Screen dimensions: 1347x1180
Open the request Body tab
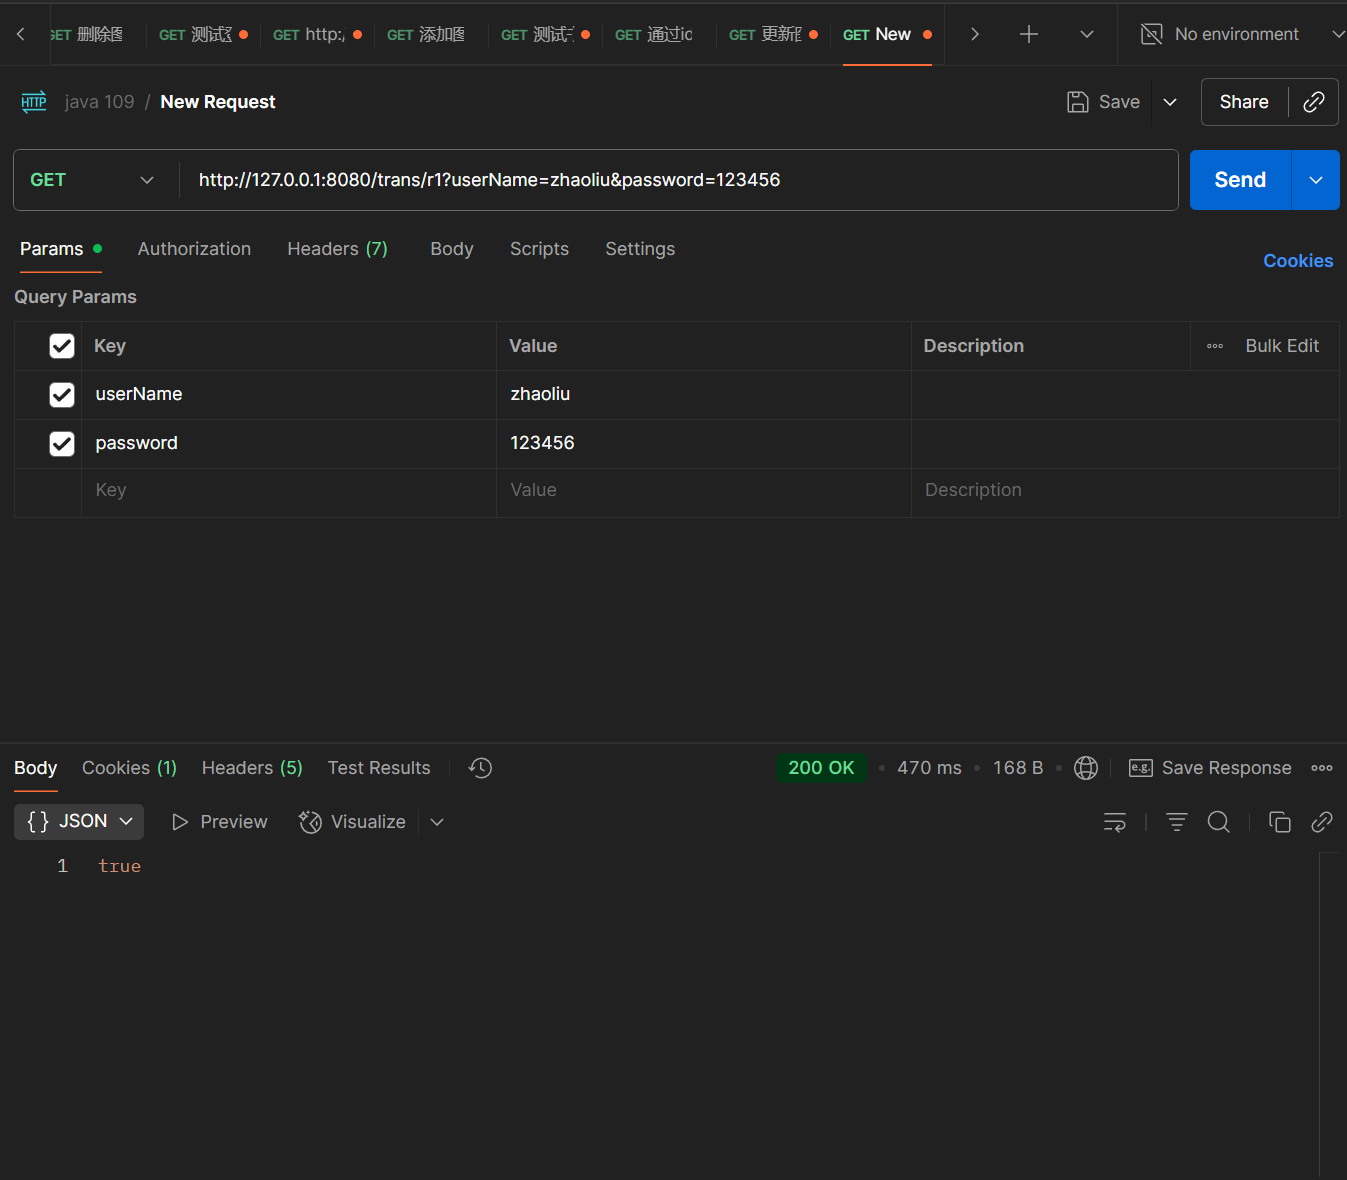(452, 249)
